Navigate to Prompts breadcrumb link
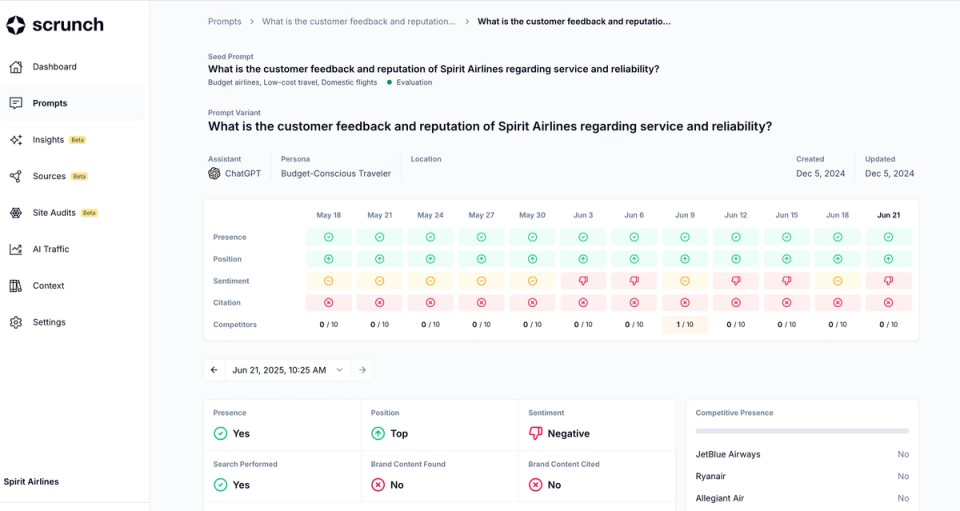 tap(225, 21)
